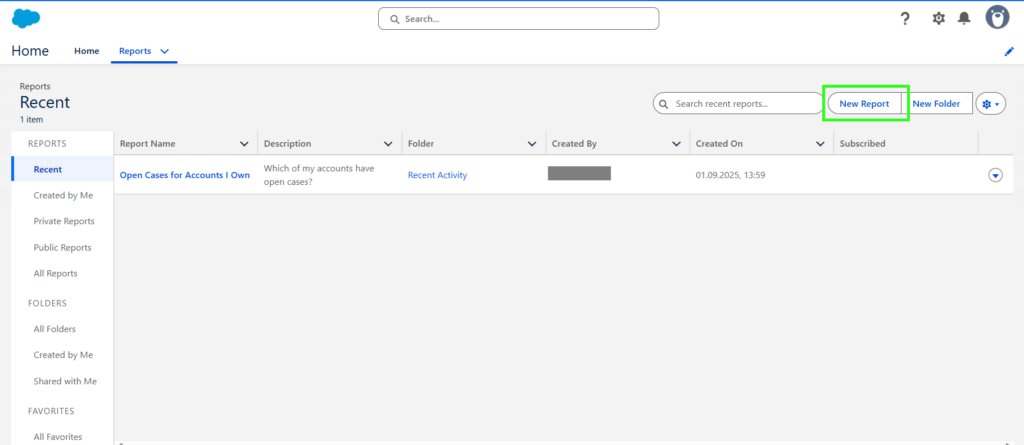Open Shared with Me folders
The width and height of the screenshot is (1024, 445).
pyautogui.click(x=63, y=381)
